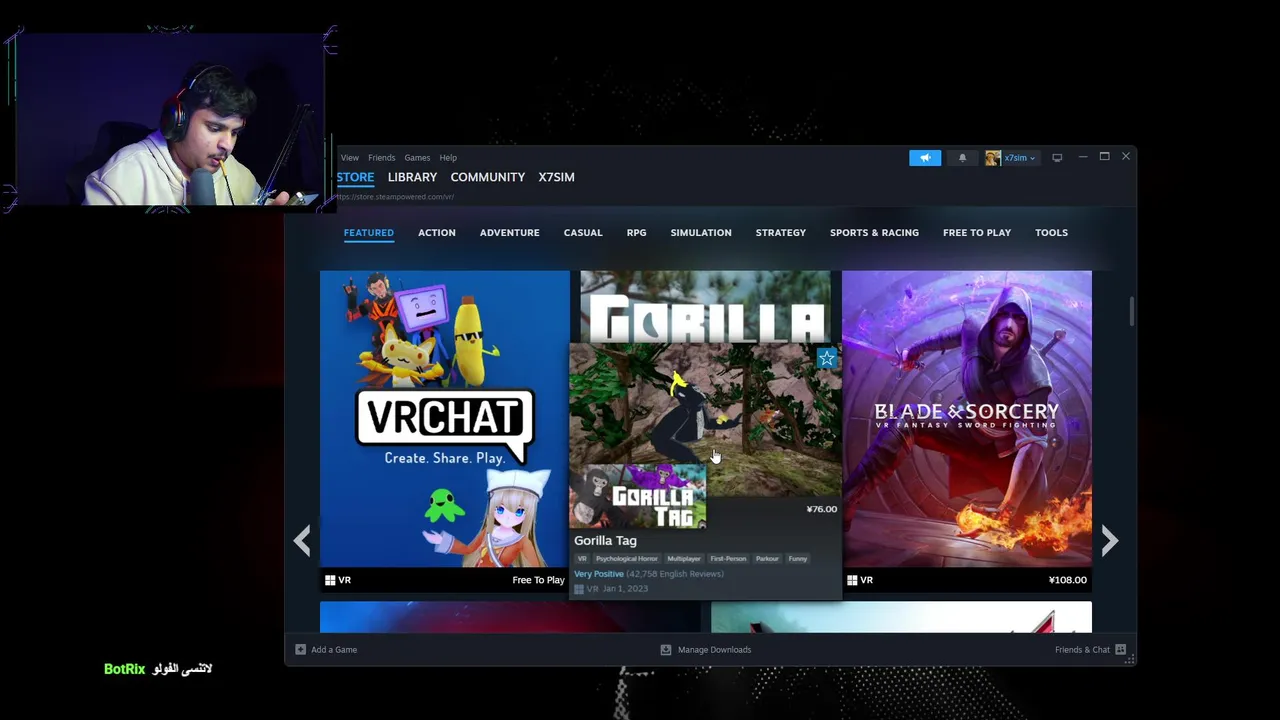Screen dimensions: 1280x720
Task: Select the STRATEGY category tab
Action: pyautogui.click(x=781, y=233)
